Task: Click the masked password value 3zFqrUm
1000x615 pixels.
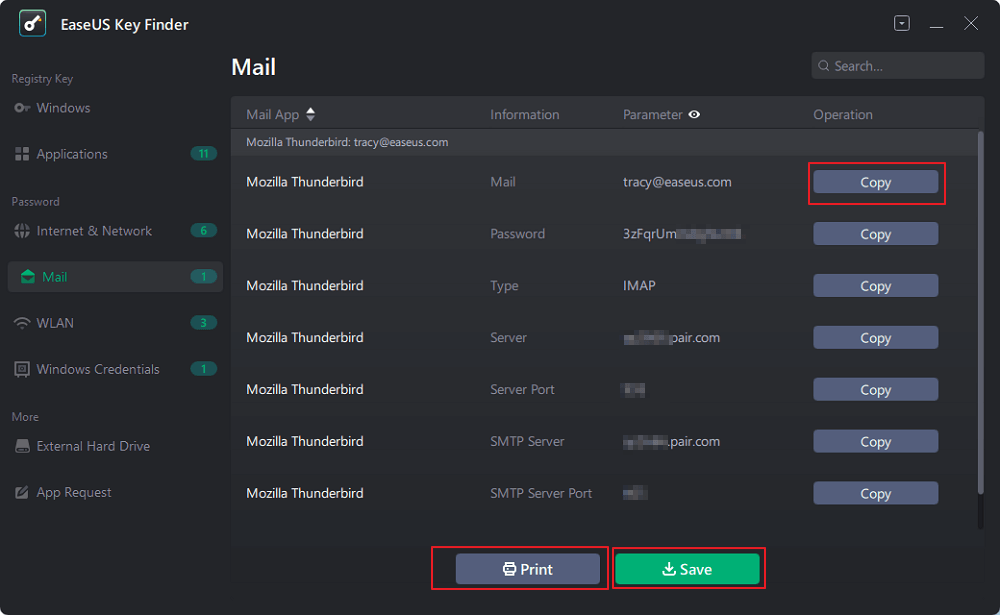Action: tap(682, 234)
